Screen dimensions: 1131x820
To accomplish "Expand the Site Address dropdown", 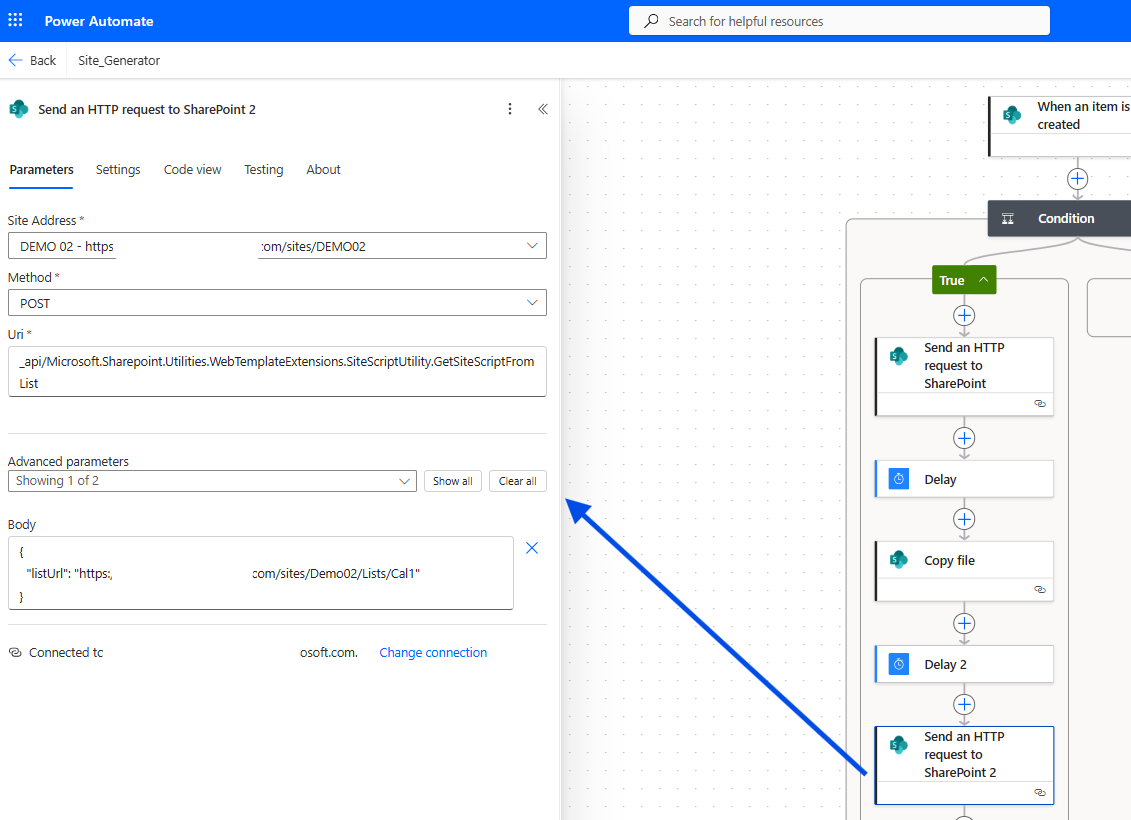I will 531,246.
